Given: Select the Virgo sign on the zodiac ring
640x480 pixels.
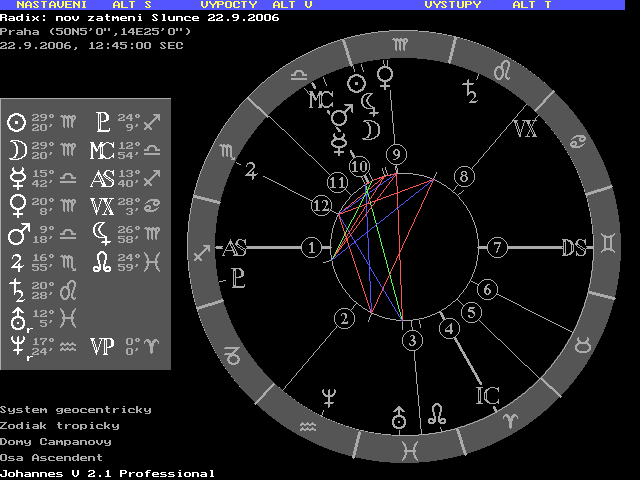Looking at the screenshot, I should (400, 44).
